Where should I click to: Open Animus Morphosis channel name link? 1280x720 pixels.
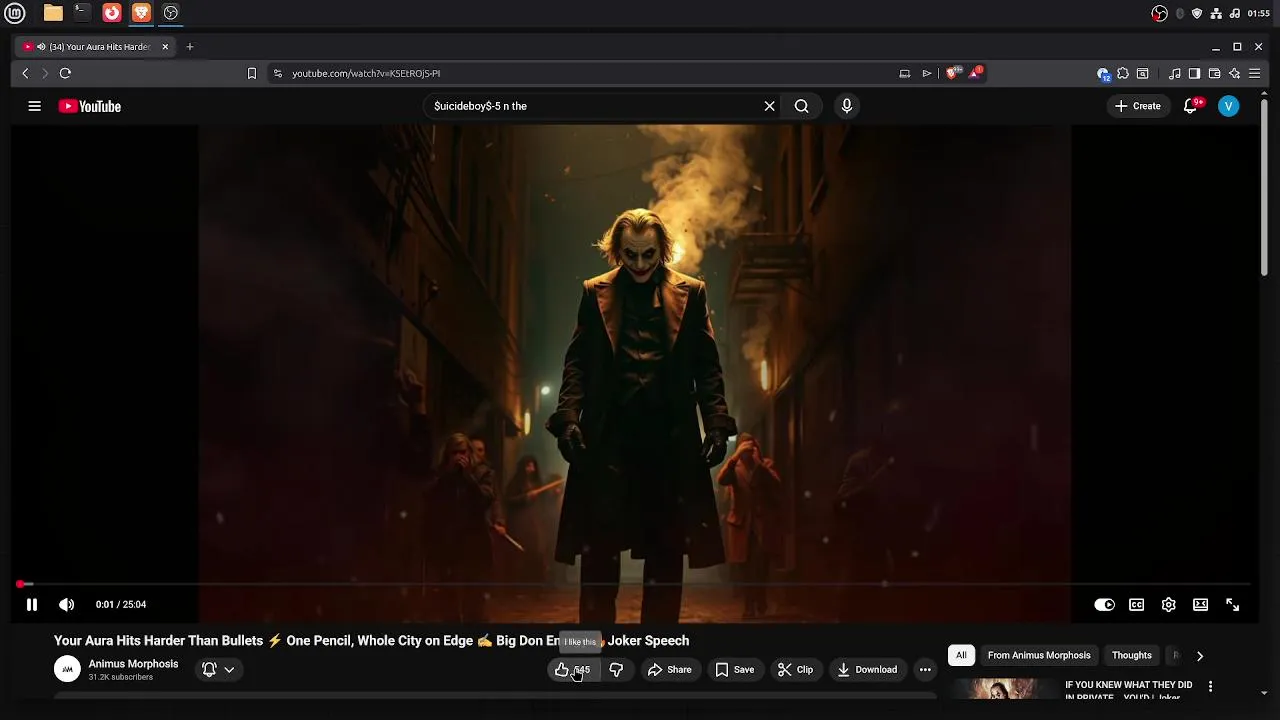click(x=133, y=664)
